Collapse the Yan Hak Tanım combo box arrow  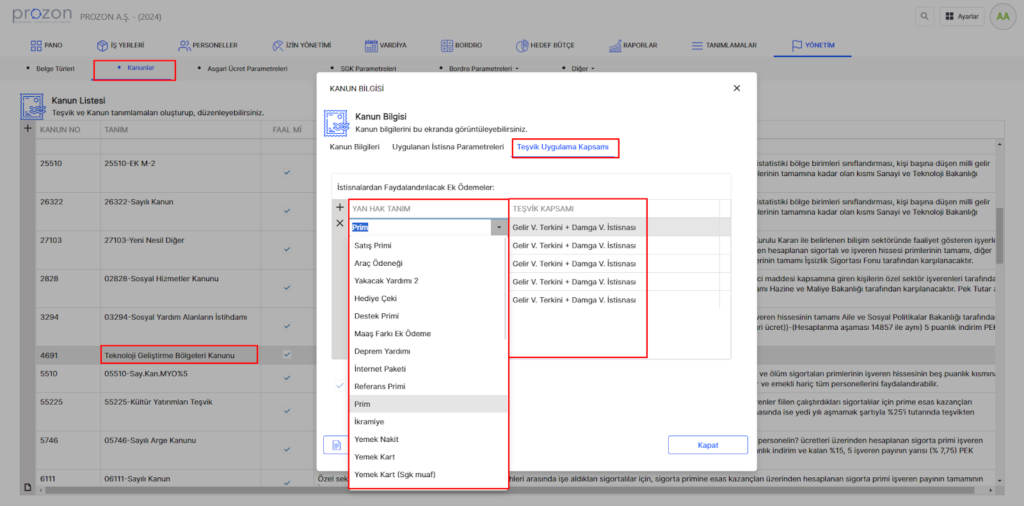click(x=499, y=228)
